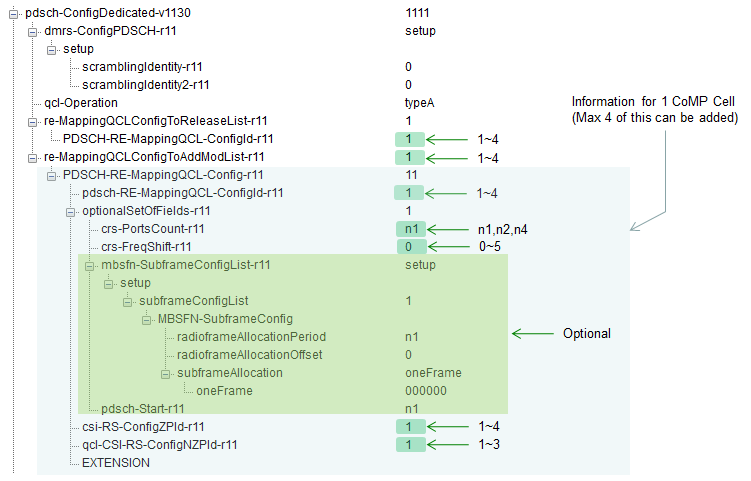Select radioframeAllocationOffset row
The height and width of the screenshot is (481, 751).
(250, 355)
